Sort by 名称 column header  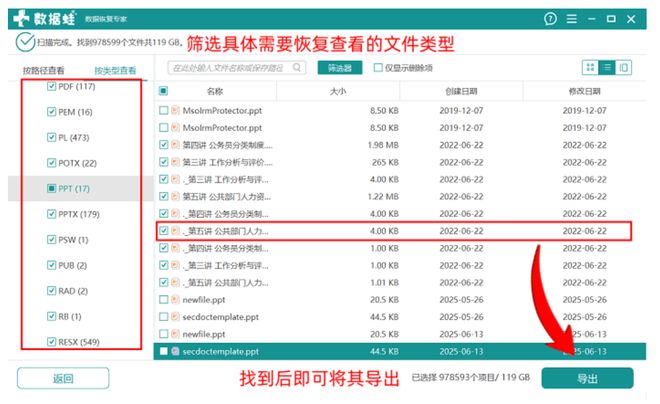click(215, 91)
